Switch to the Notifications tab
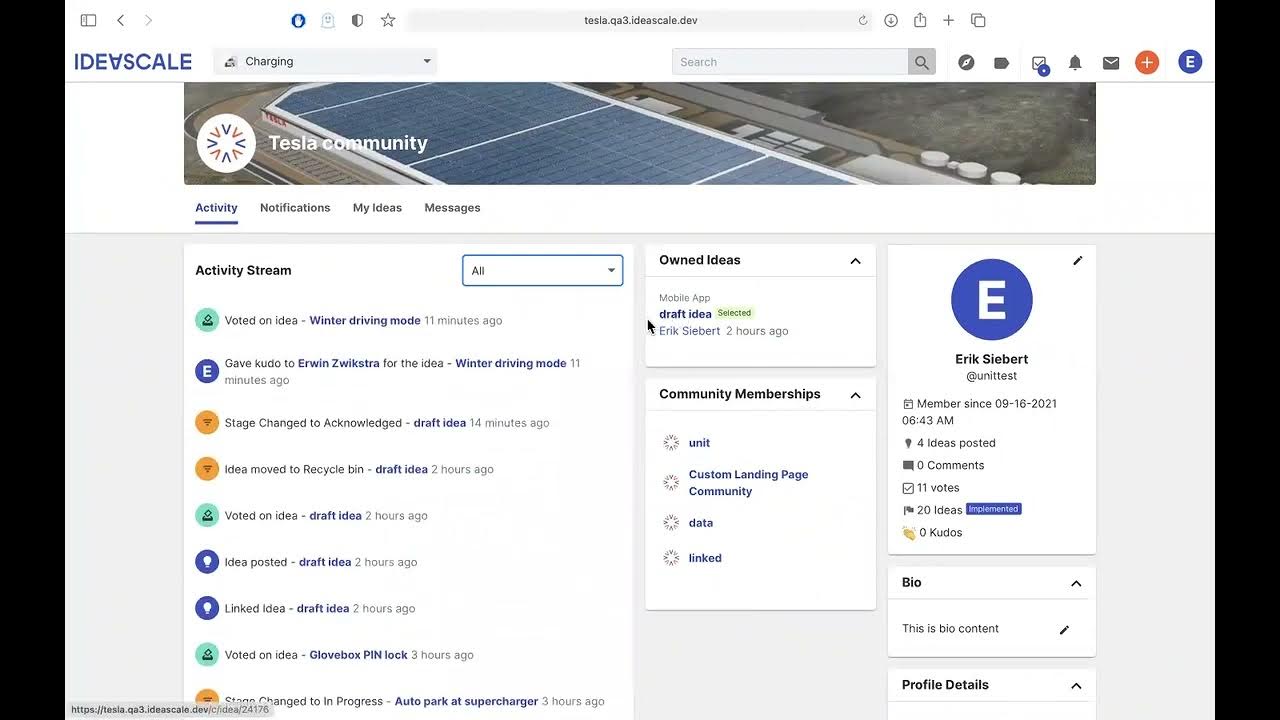 [x=295, y=208]
